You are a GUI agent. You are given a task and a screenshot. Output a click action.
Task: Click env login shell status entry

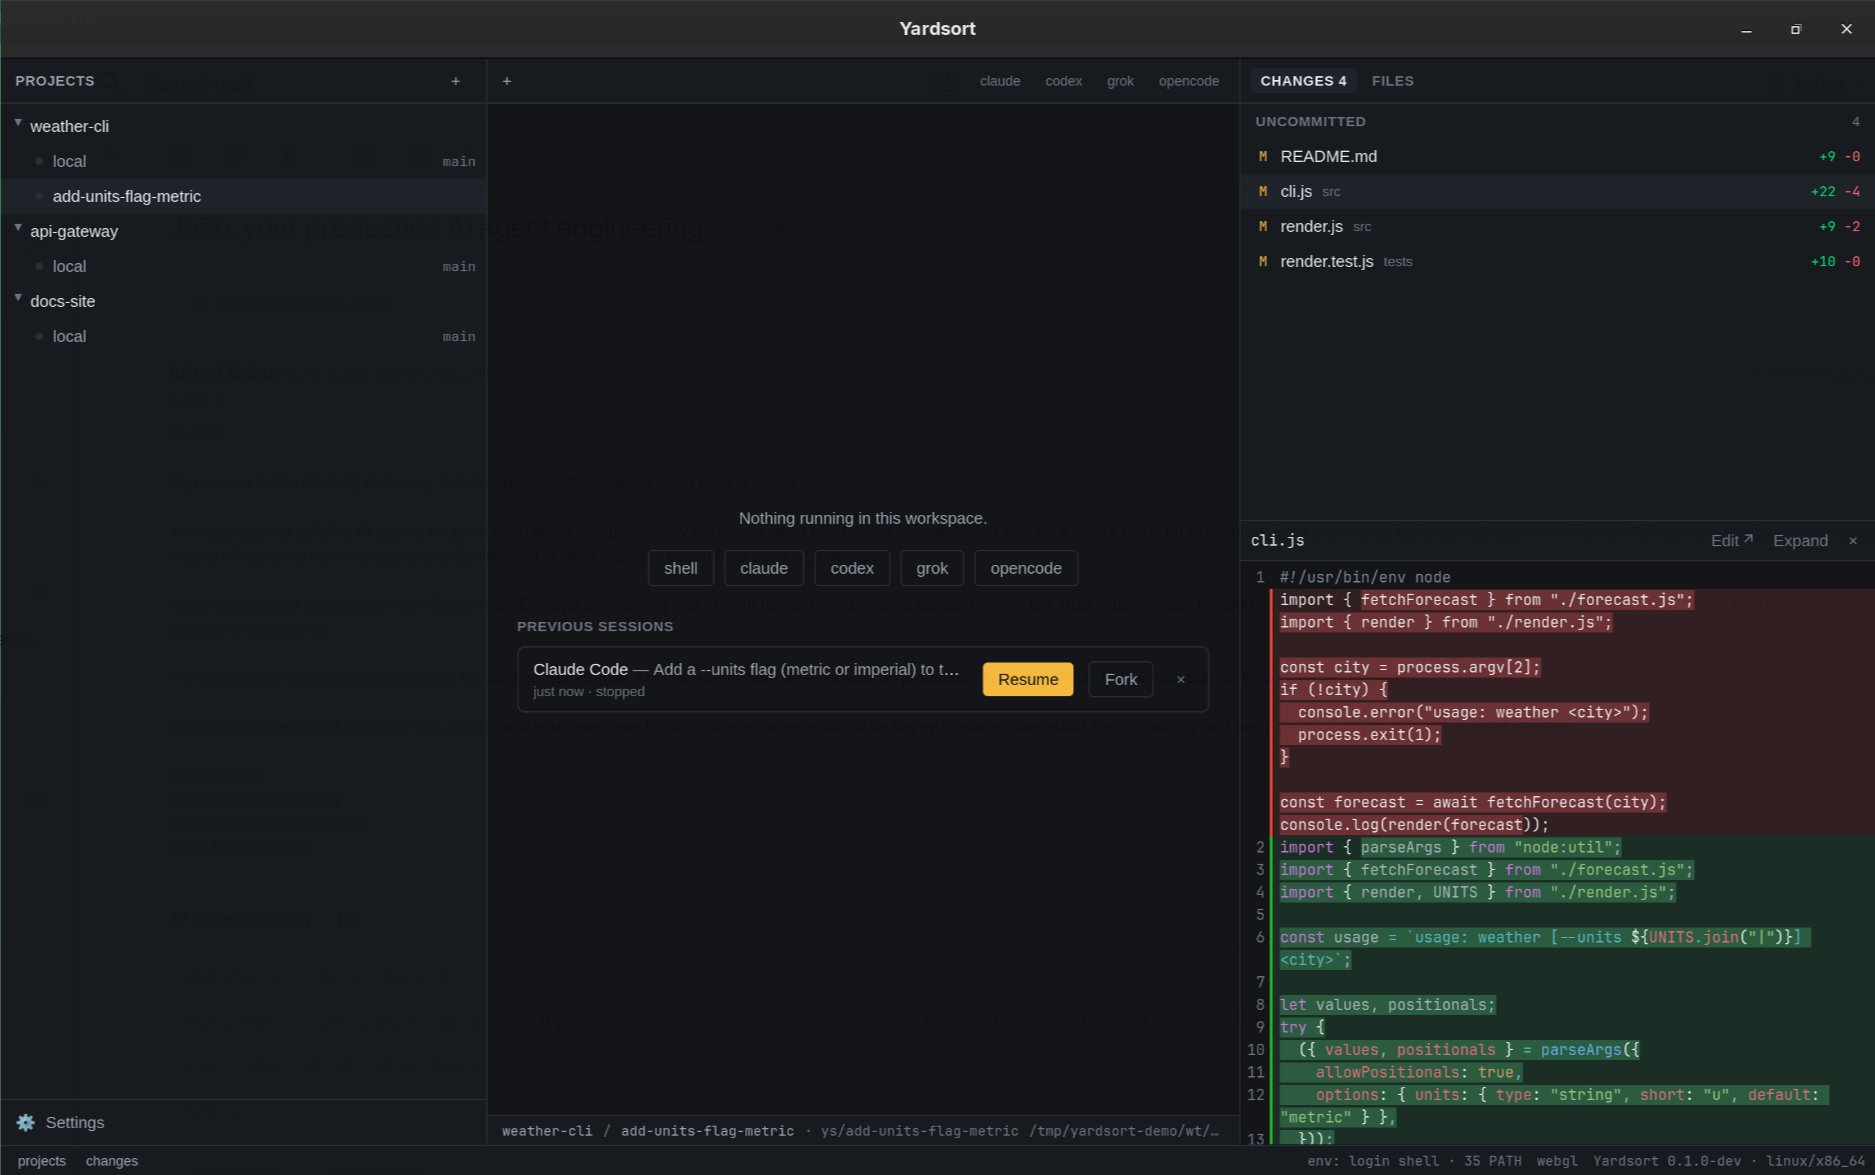point(1373,1161)
